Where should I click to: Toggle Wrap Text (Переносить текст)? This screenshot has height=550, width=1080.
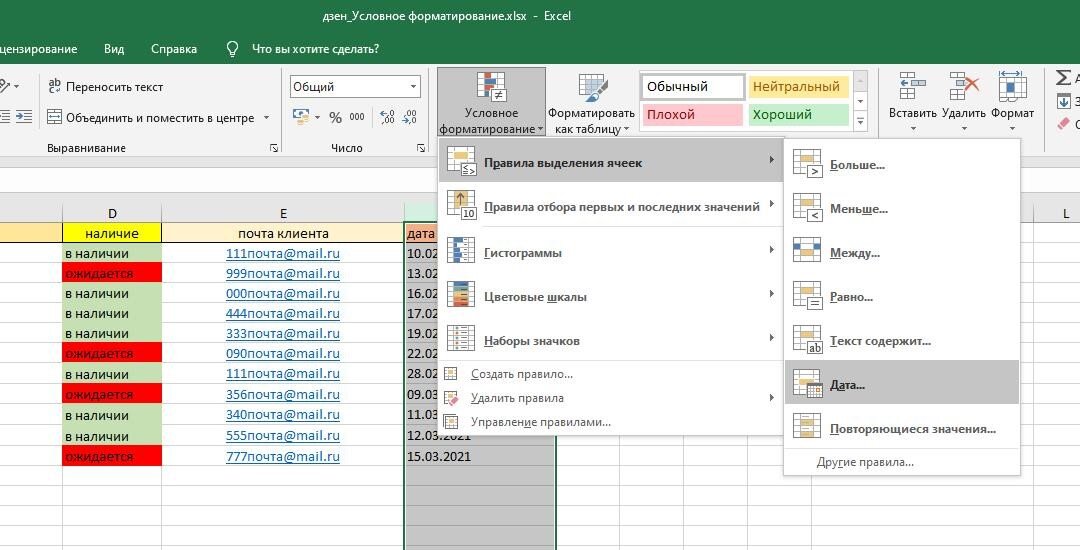pos(105,87)
